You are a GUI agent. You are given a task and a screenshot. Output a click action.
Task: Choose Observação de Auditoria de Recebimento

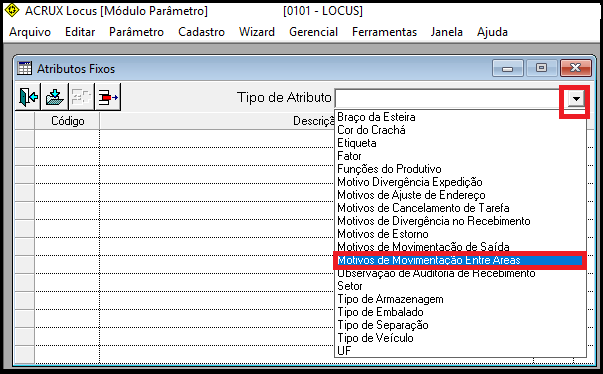pyautogui.click(x=460, y=273)
